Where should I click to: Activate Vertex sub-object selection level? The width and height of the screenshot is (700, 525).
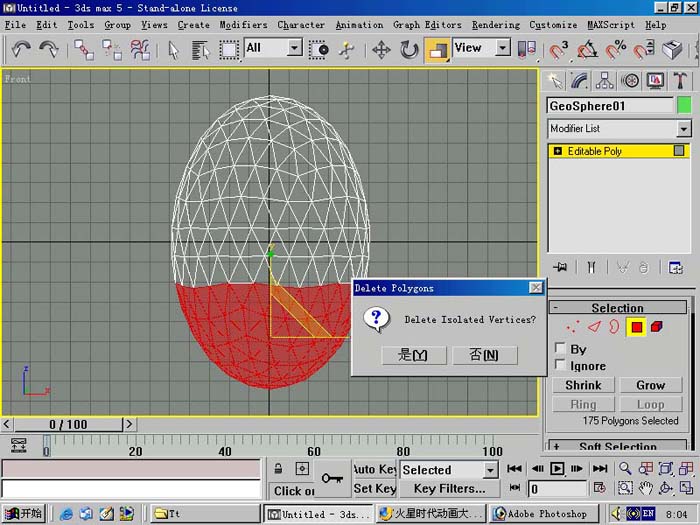[x=572, y=327]
